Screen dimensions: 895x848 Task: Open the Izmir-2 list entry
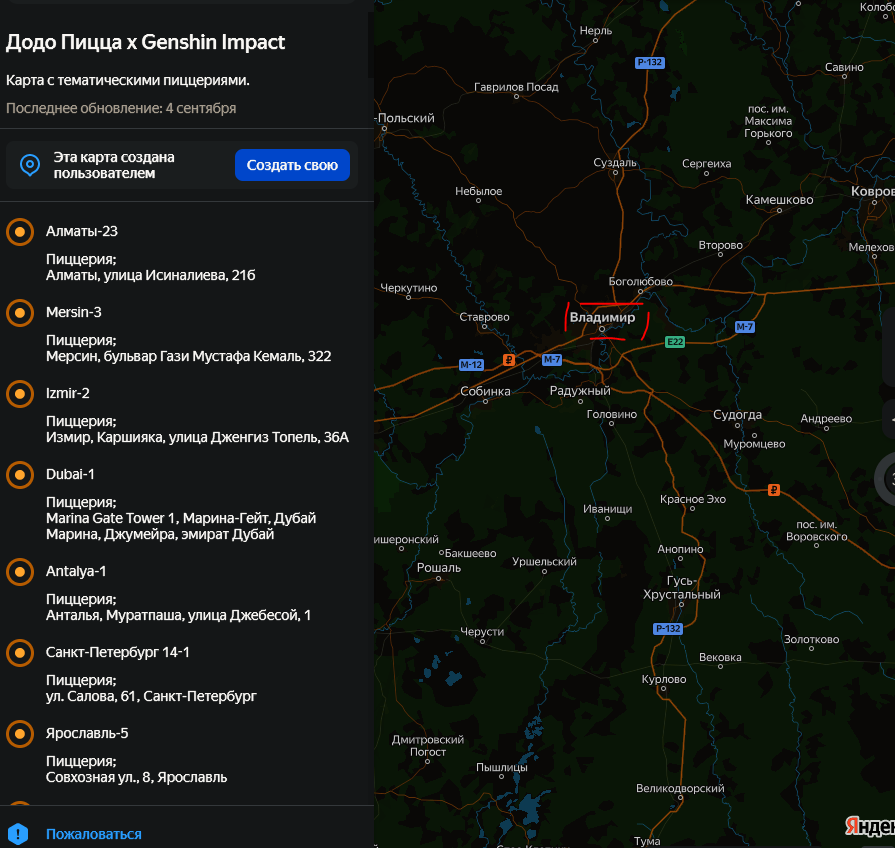[67, 393]
